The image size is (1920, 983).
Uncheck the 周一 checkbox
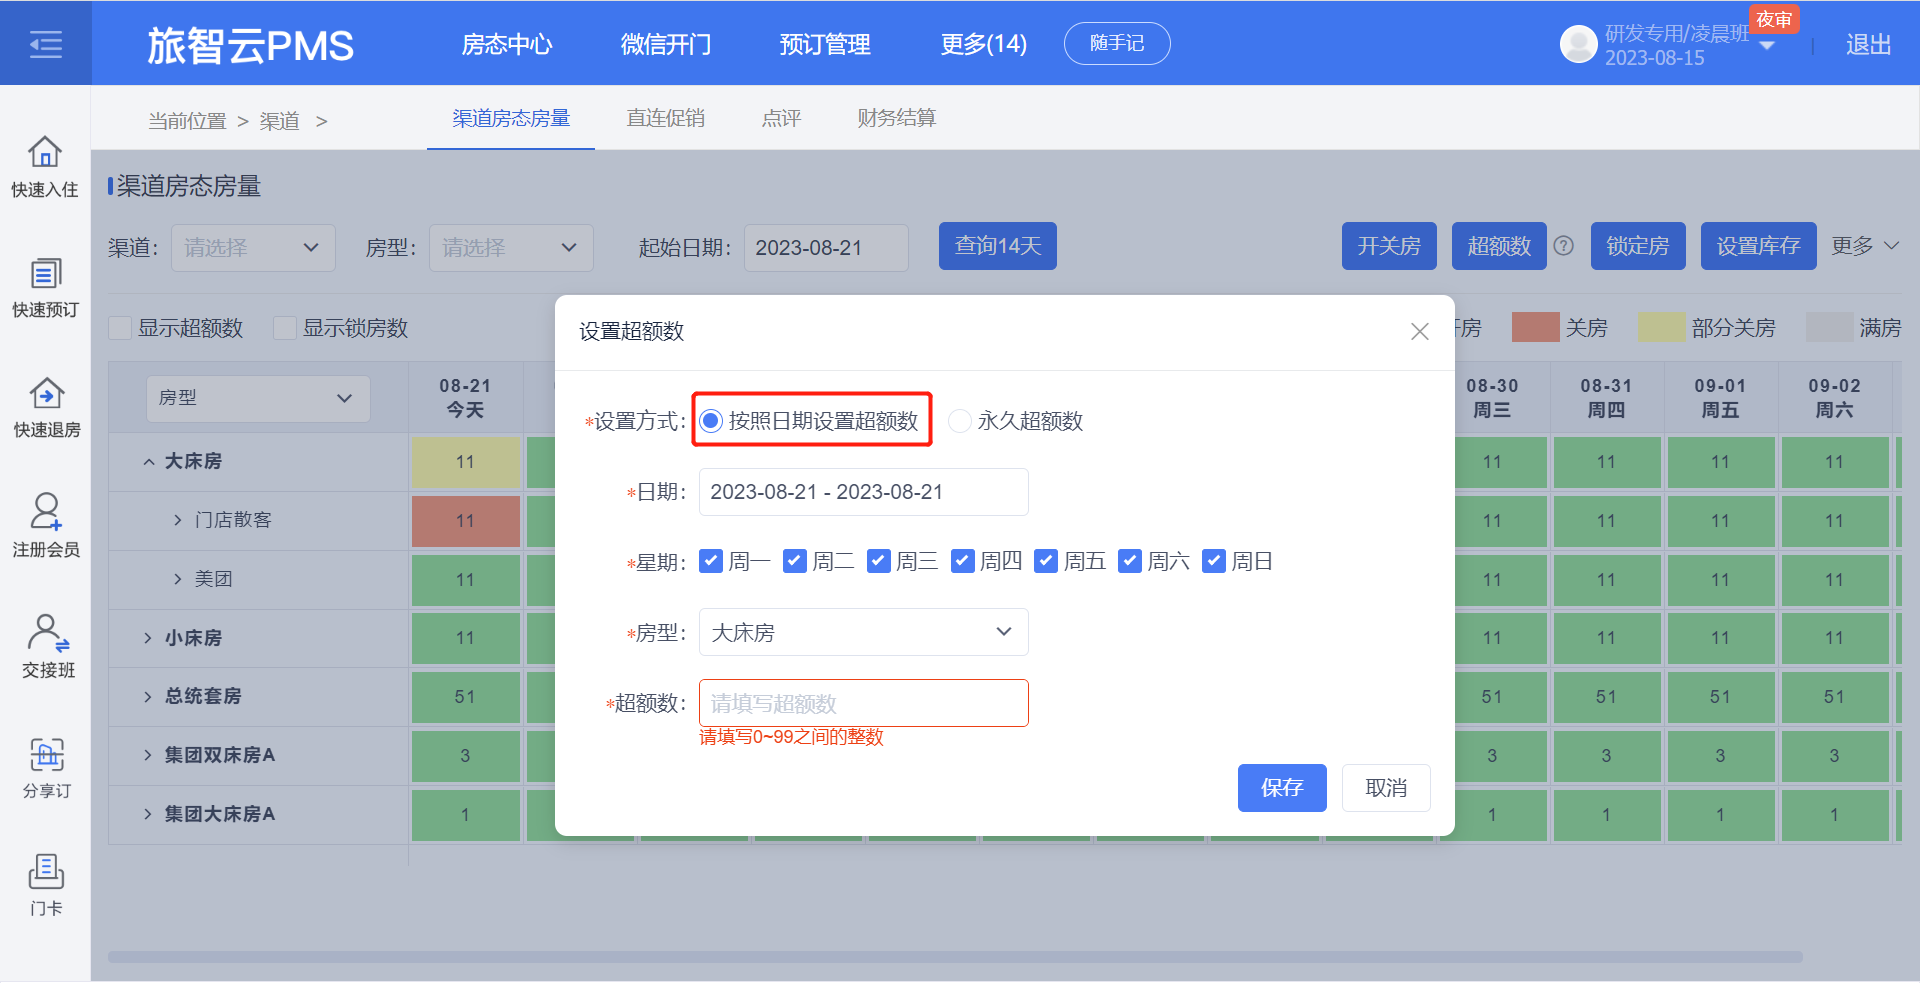pos(710,561)
